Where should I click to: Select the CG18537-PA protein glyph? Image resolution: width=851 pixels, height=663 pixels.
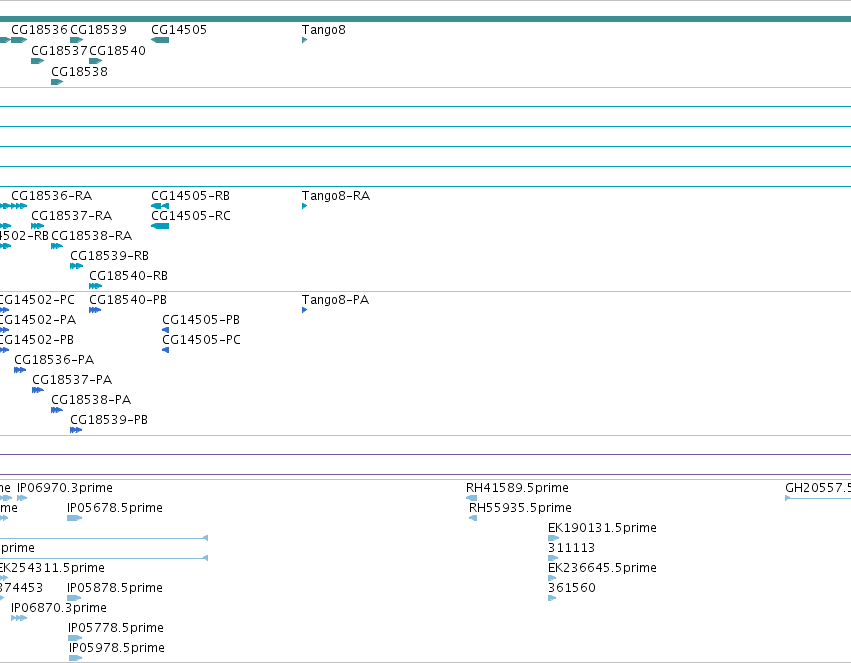click(38, 390)
